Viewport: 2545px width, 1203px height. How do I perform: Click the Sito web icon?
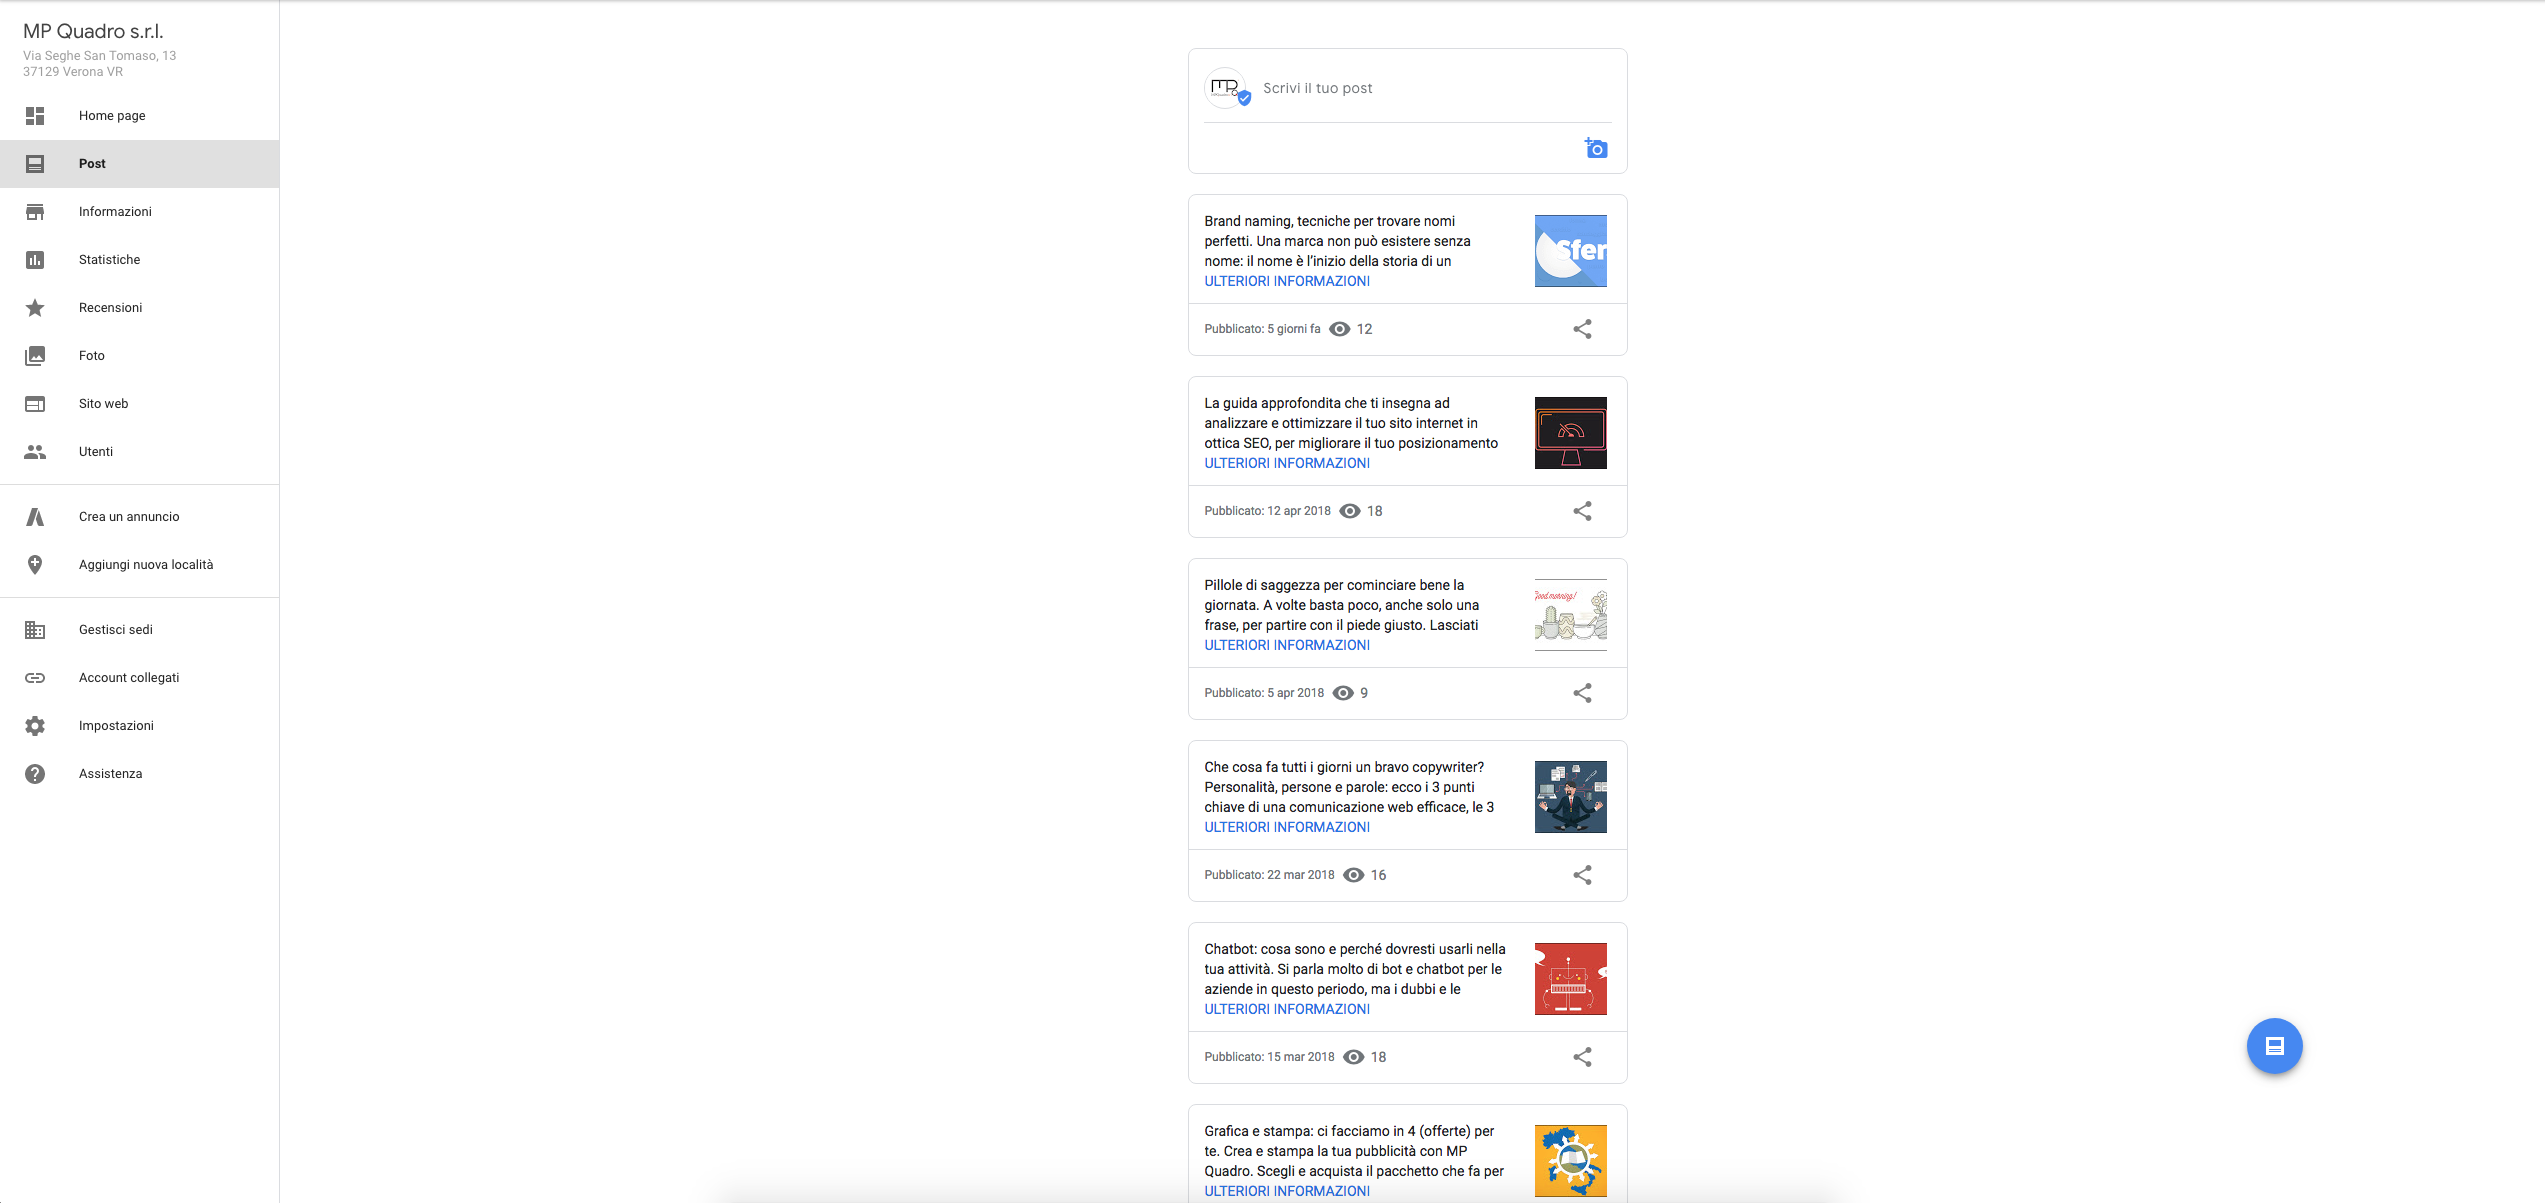pos(35,404)
